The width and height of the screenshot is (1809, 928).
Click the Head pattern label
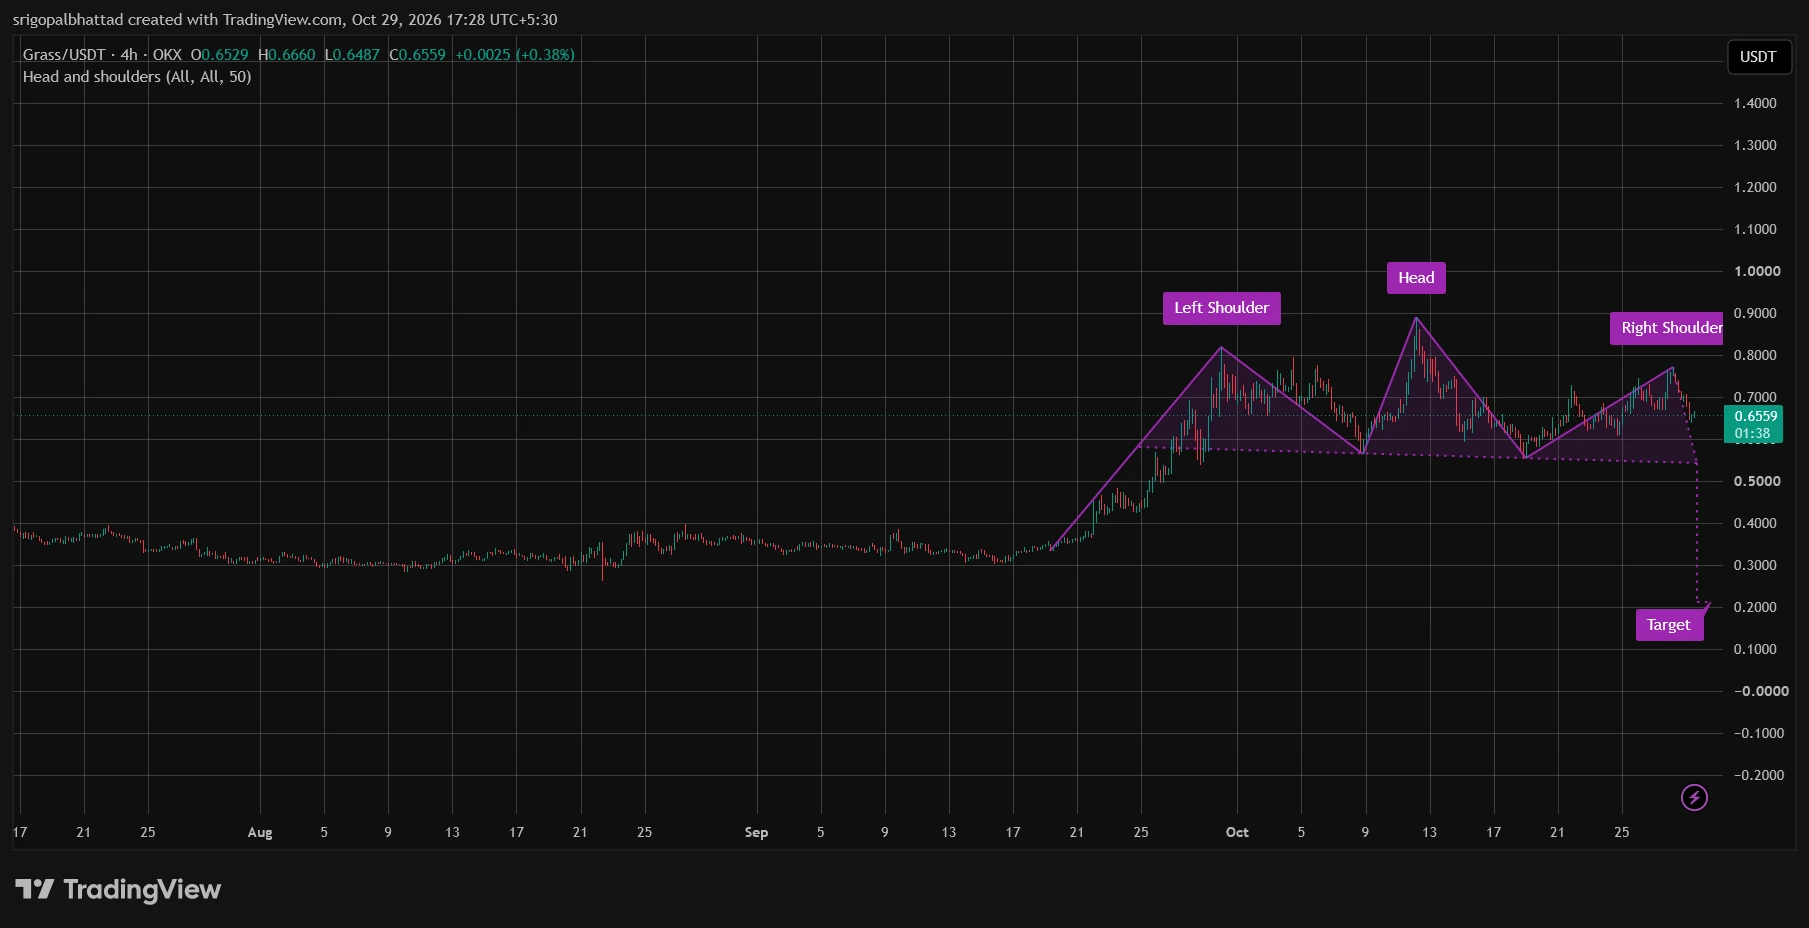pos(1416,278)
